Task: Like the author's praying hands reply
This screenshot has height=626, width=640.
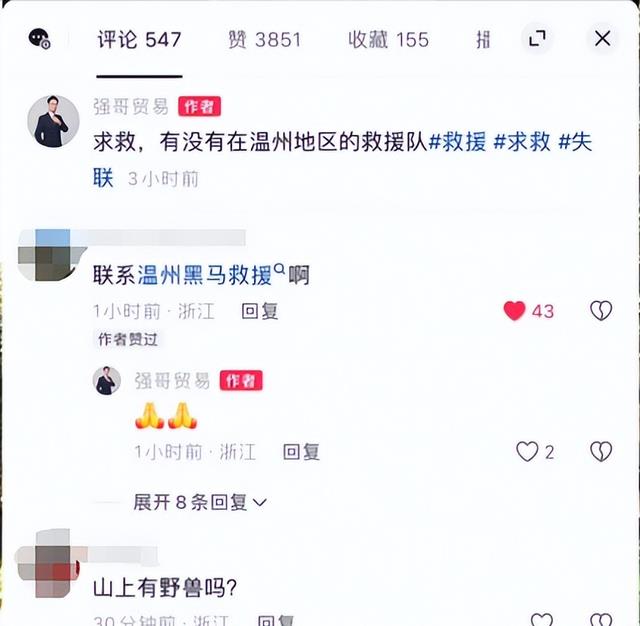Action: point(527,452)
